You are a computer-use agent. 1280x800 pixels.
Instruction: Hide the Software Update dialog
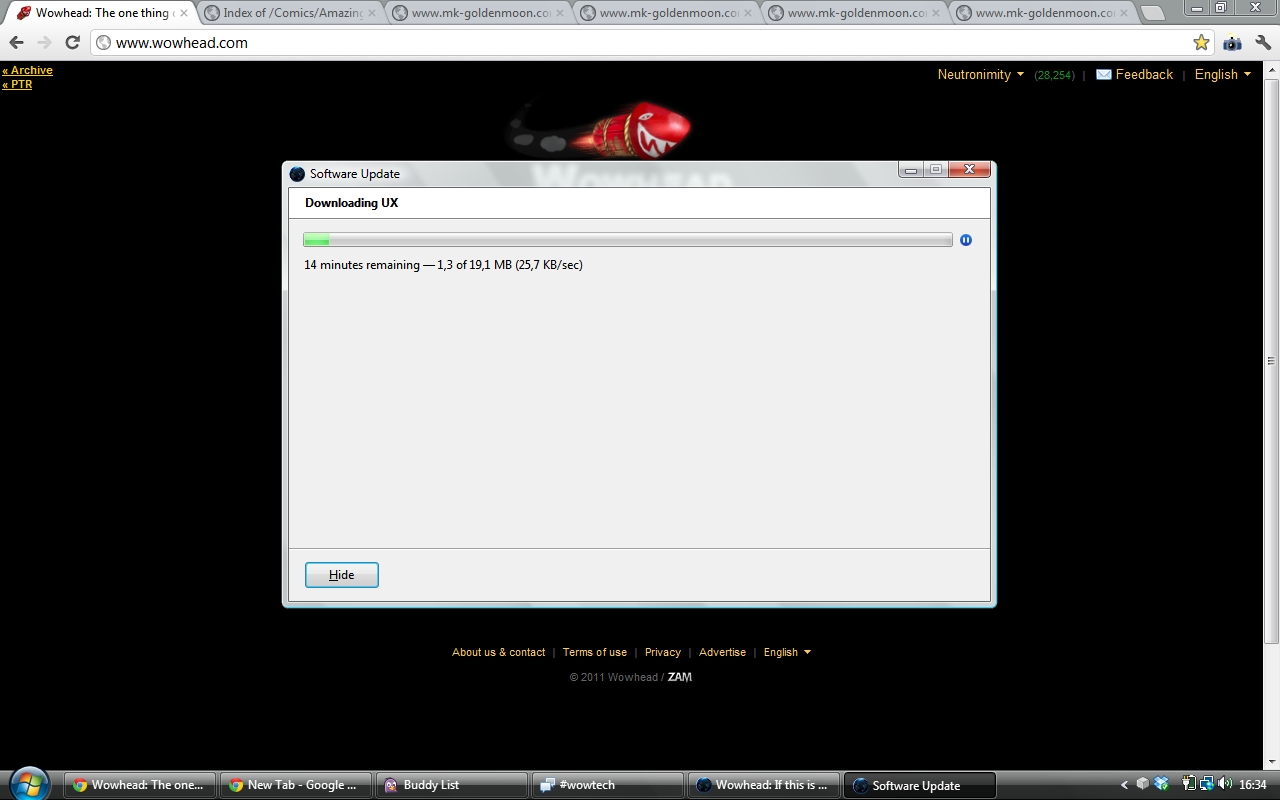point(342,575)
